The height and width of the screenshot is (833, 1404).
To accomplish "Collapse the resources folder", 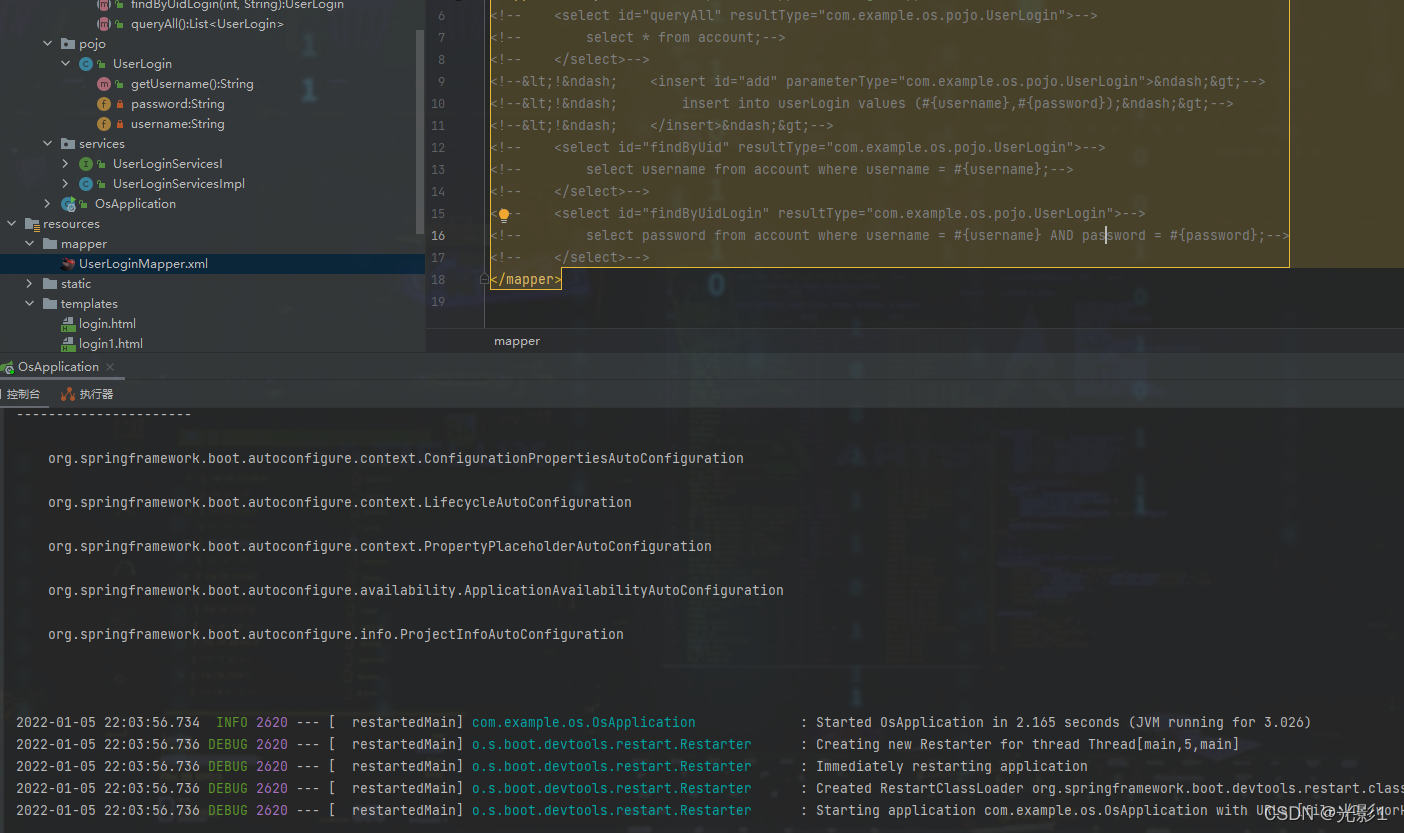I will [x=12, y=224].
